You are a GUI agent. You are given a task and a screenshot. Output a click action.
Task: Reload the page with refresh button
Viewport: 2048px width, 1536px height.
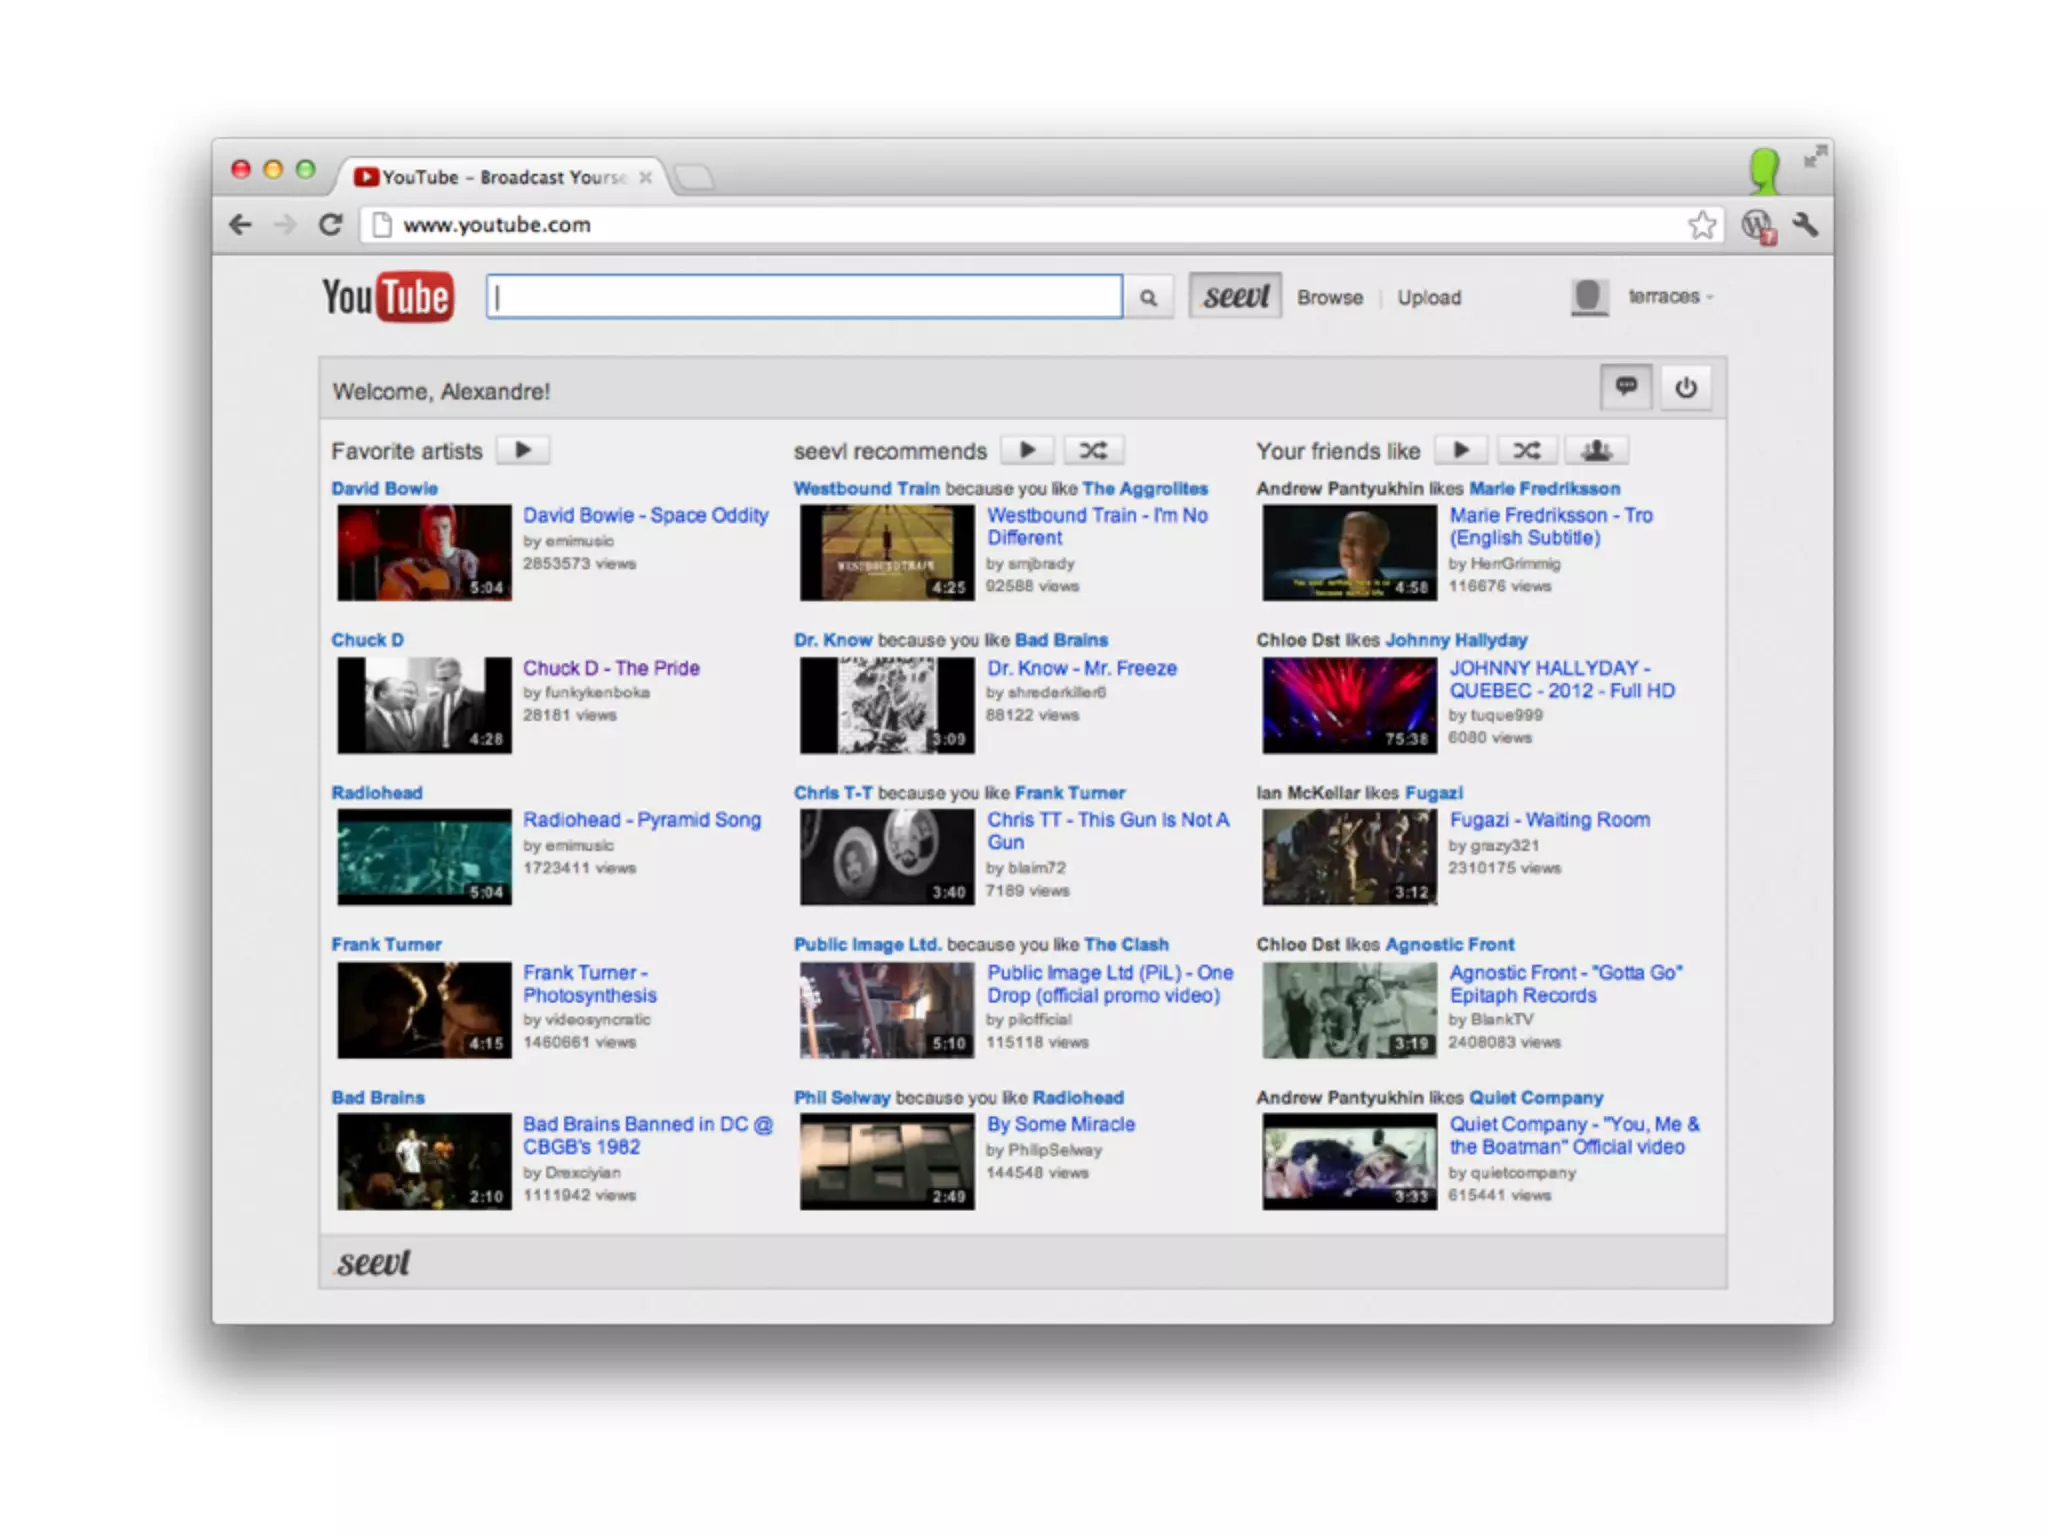click(331, 225)
